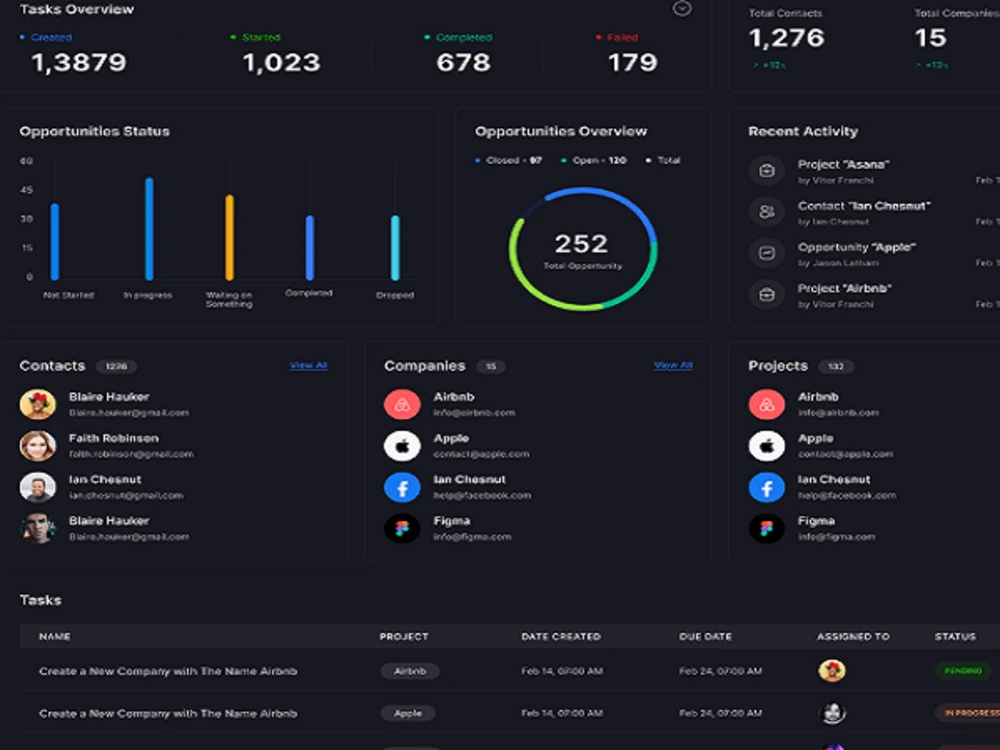Sort by the DUE DATE column header
The image size is (1000, 750).
coord(705,636)
